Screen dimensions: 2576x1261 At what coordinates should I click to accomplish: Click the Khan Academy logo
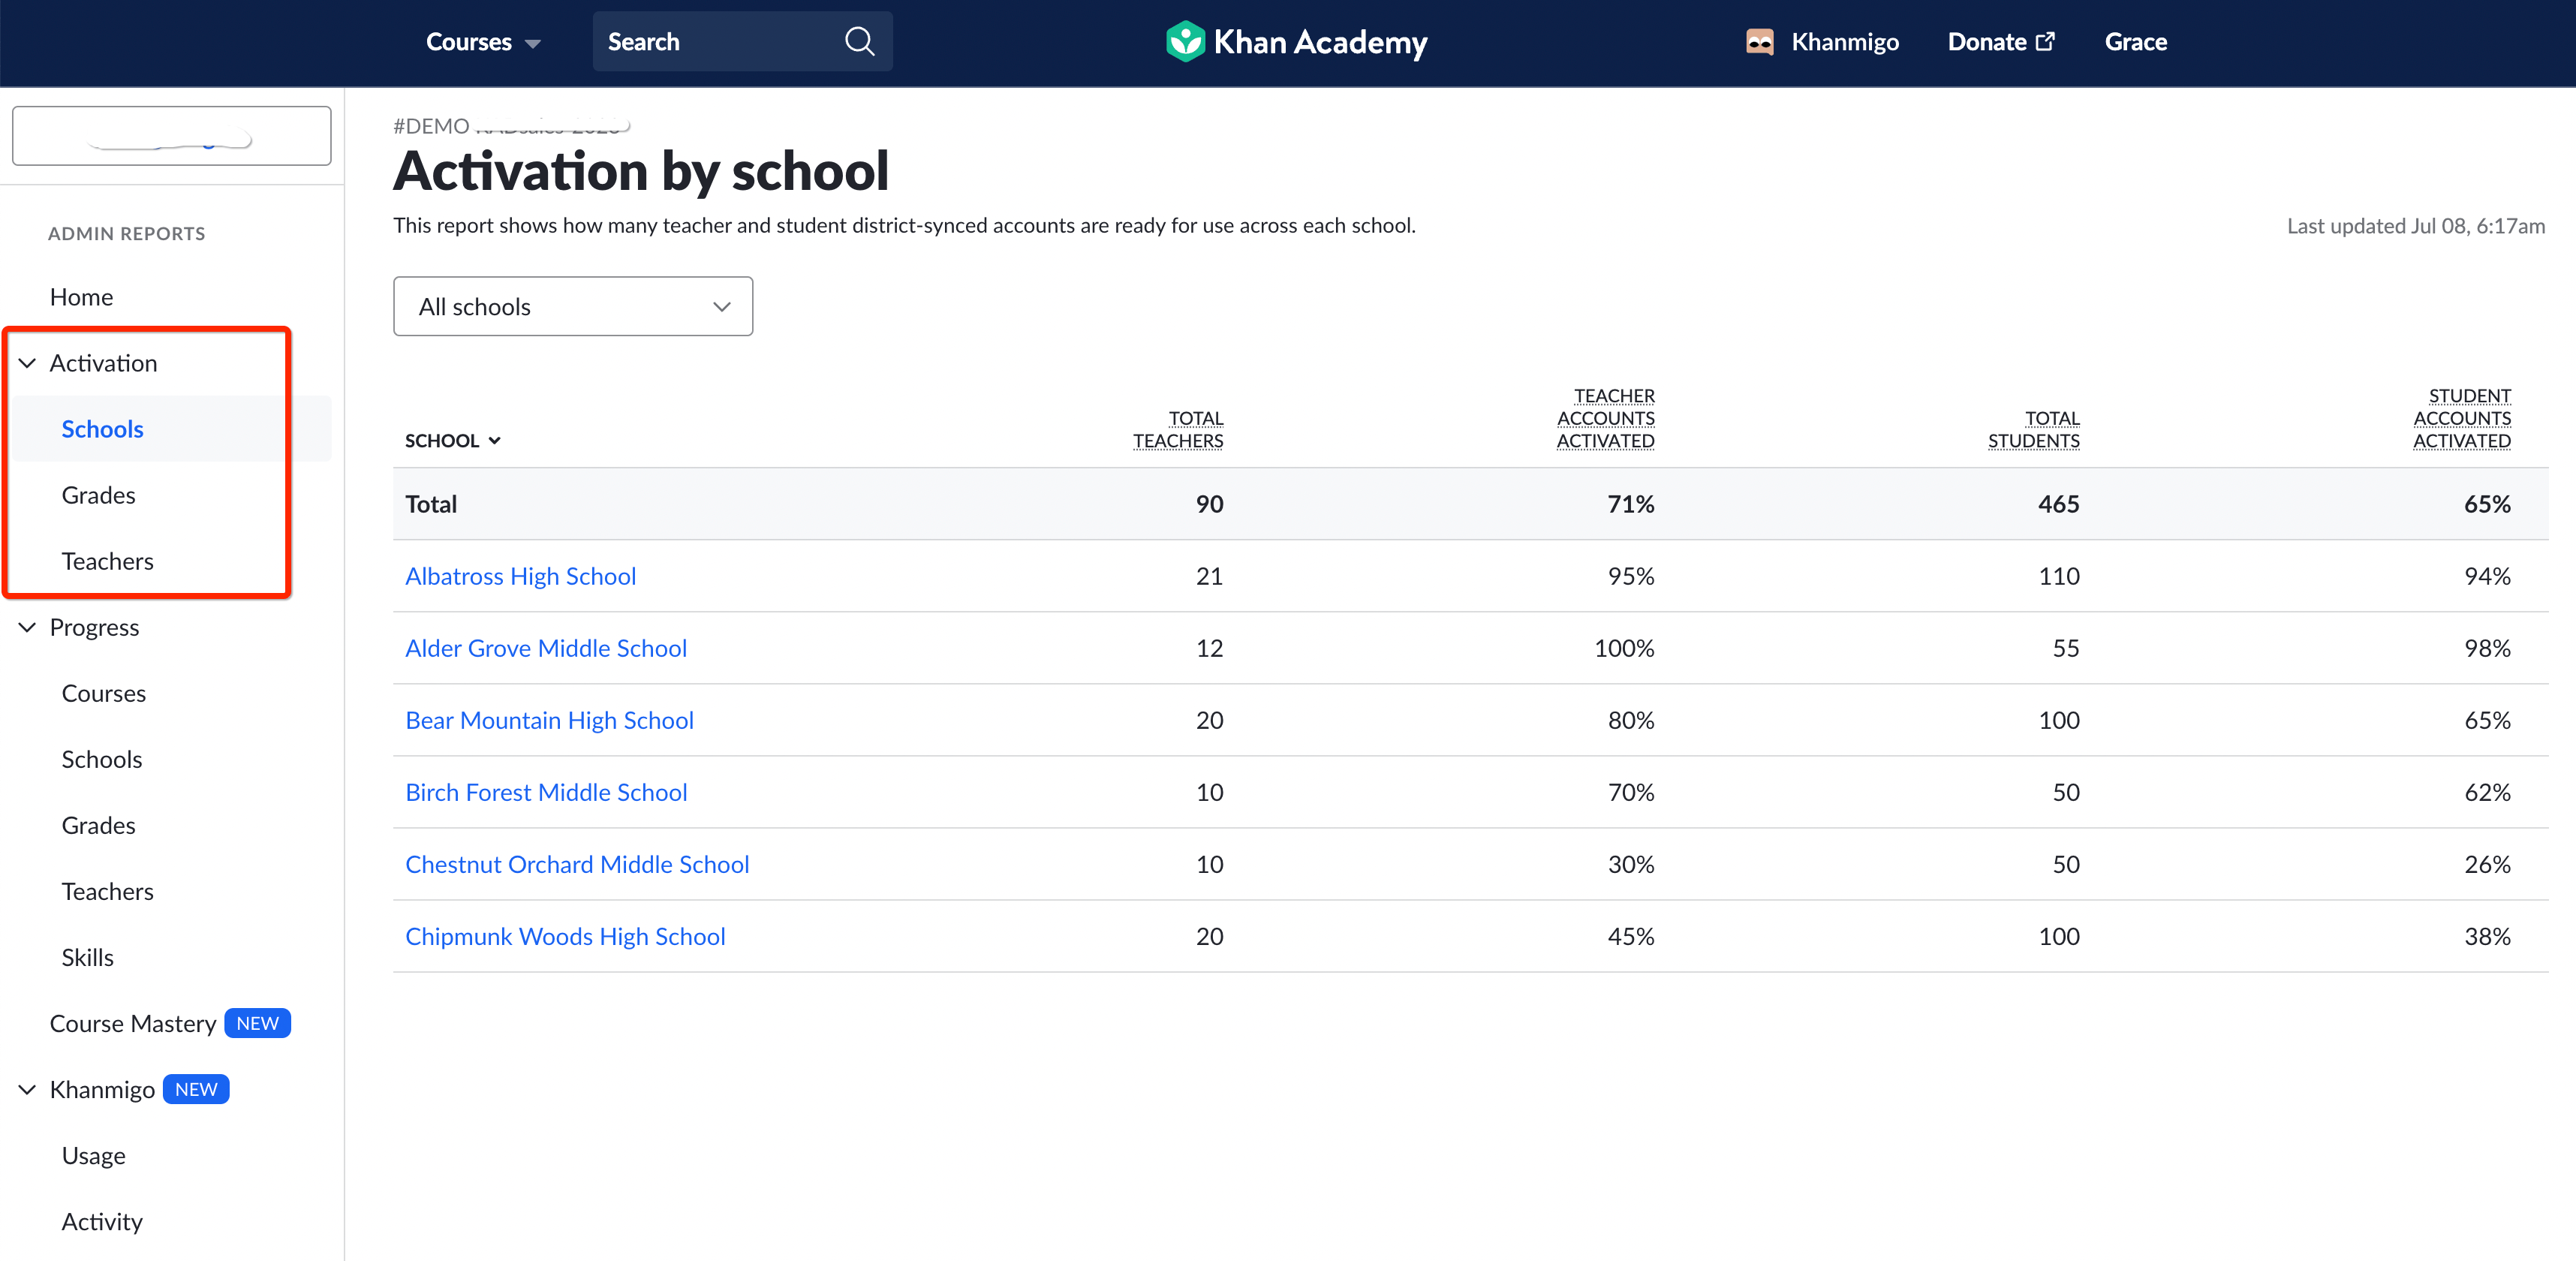click(x=1295, y=41)
